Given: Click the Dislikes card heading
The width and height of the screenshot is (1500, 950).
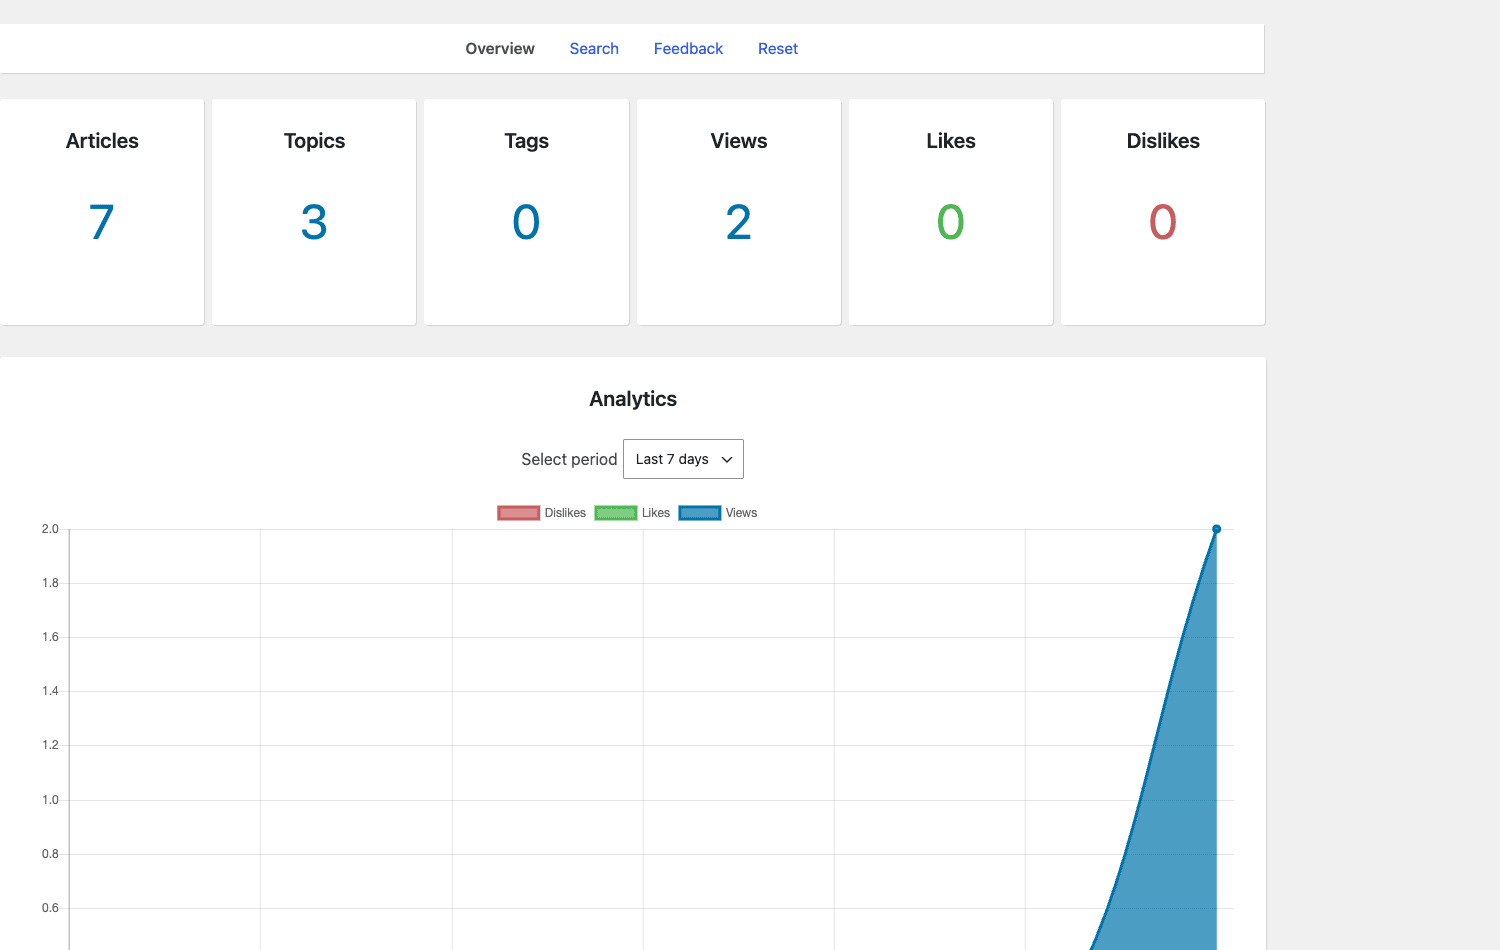Looking at the screenshot, I should (x=1163, y=141).
